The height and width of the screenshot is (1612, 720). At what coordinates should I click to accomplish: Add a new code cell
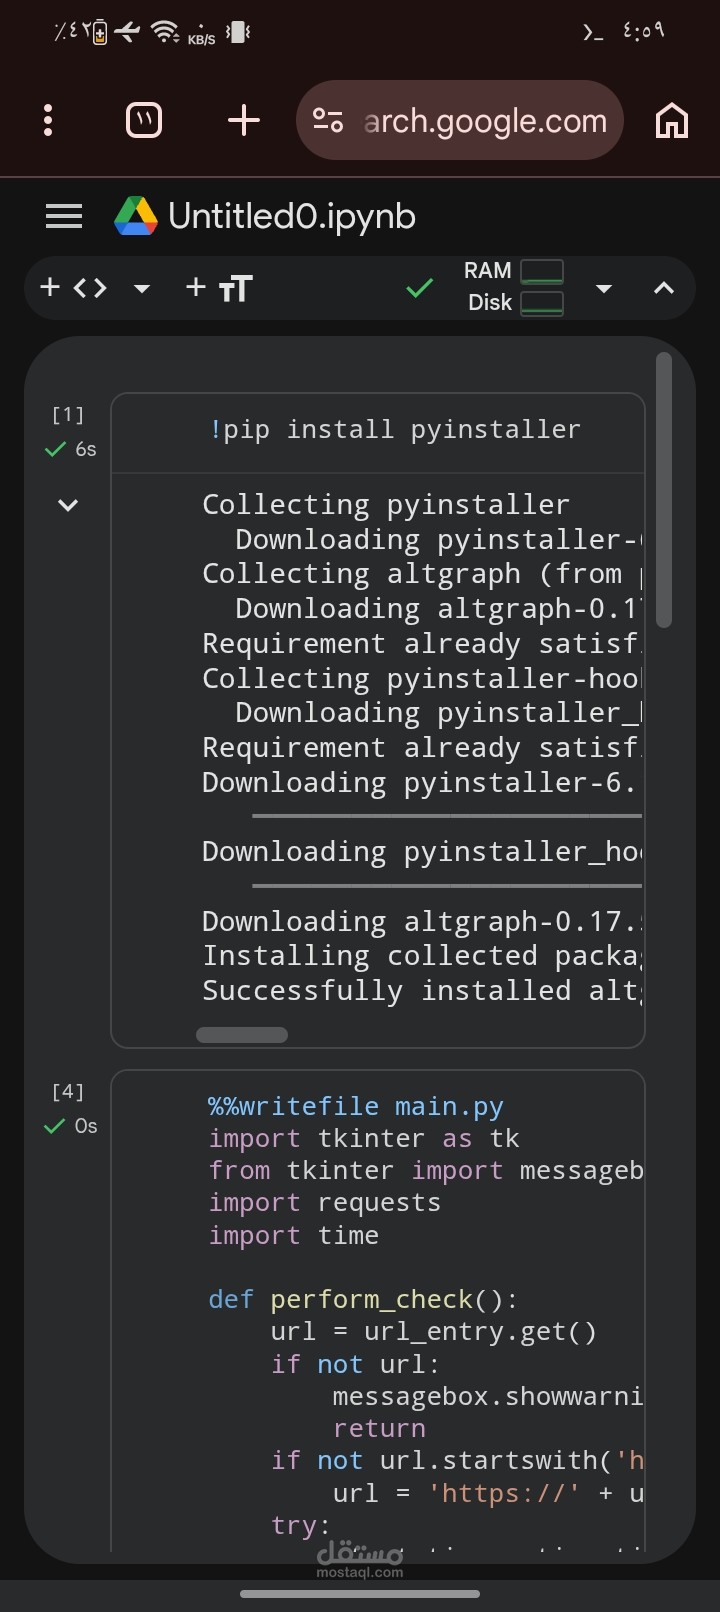coord(73,288)
